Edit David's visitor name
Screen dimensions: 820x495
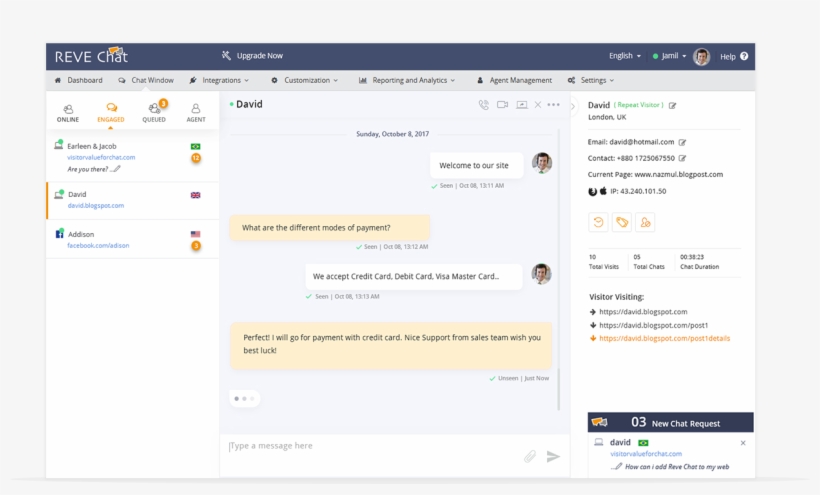[x=673, y=106]
